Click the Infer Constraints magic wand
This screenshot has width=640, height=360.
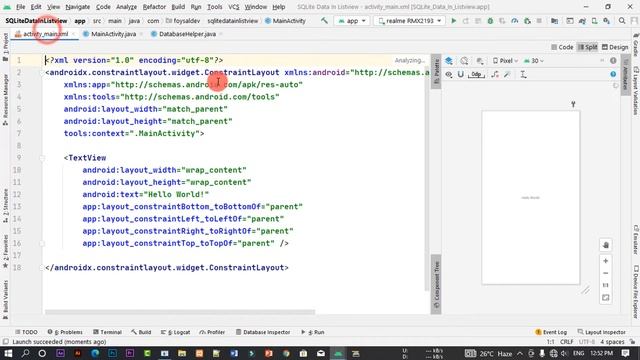click(x=507, y=74)
